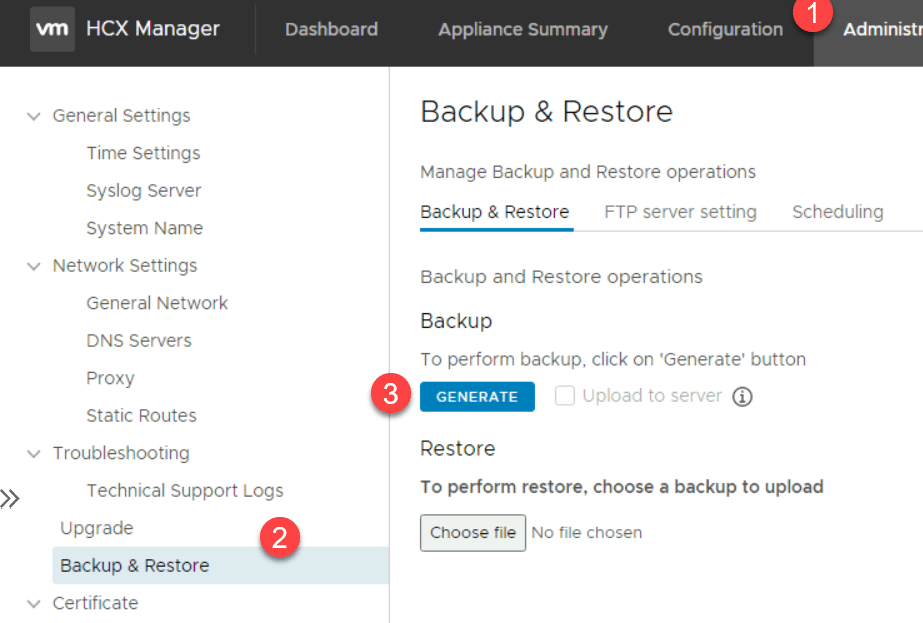Open DNS Servers settings
The height and width of the screenshot is (623, 923).
click(x=138, y=341)
